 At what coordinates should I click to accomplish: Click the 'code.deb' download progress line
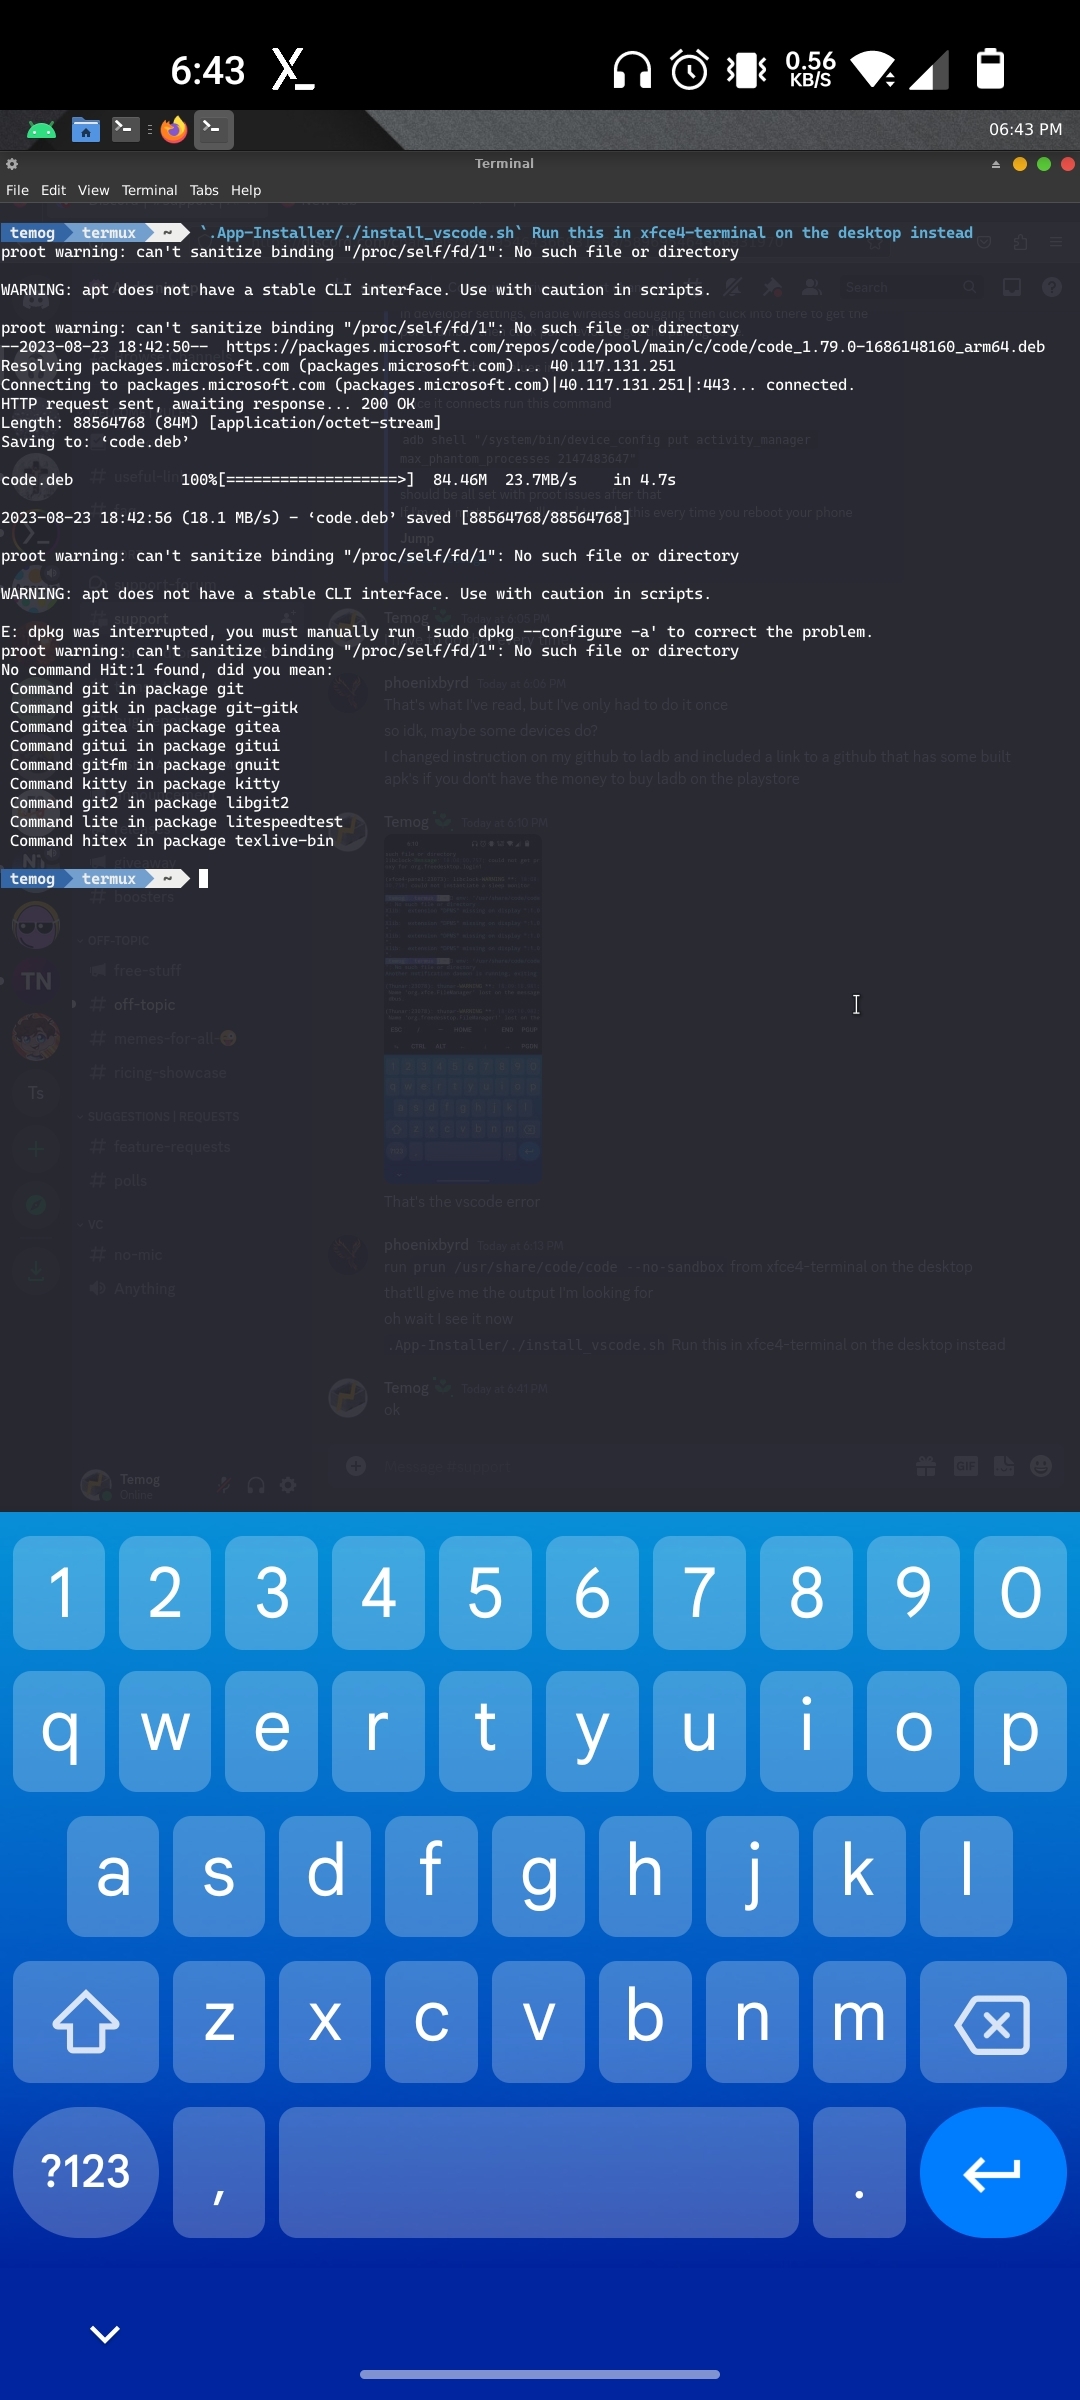[338, 480]
